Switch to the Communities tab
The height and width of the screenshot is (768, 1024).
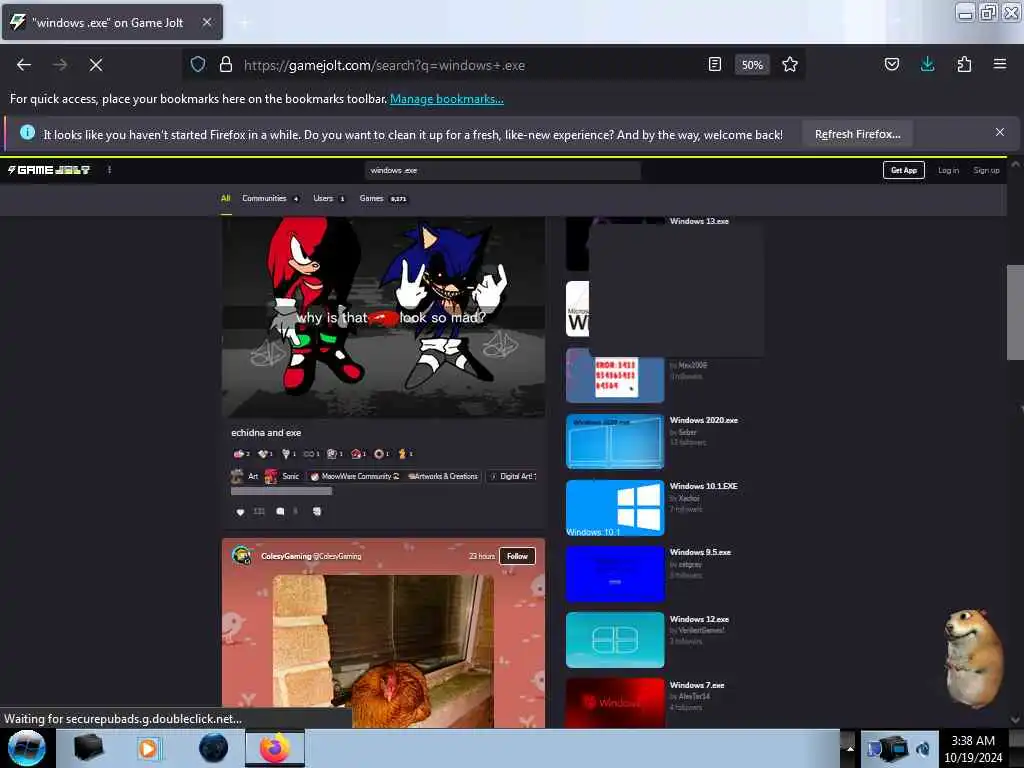coord(270,199)
